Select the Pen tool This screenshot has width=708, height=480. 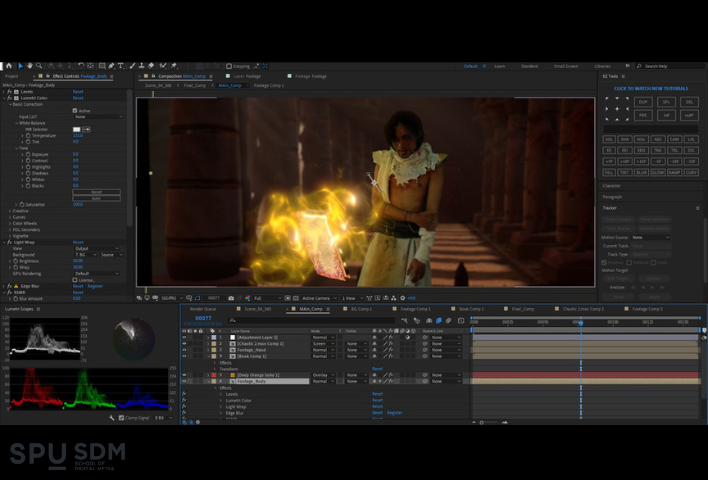click(x=111, y=66)
